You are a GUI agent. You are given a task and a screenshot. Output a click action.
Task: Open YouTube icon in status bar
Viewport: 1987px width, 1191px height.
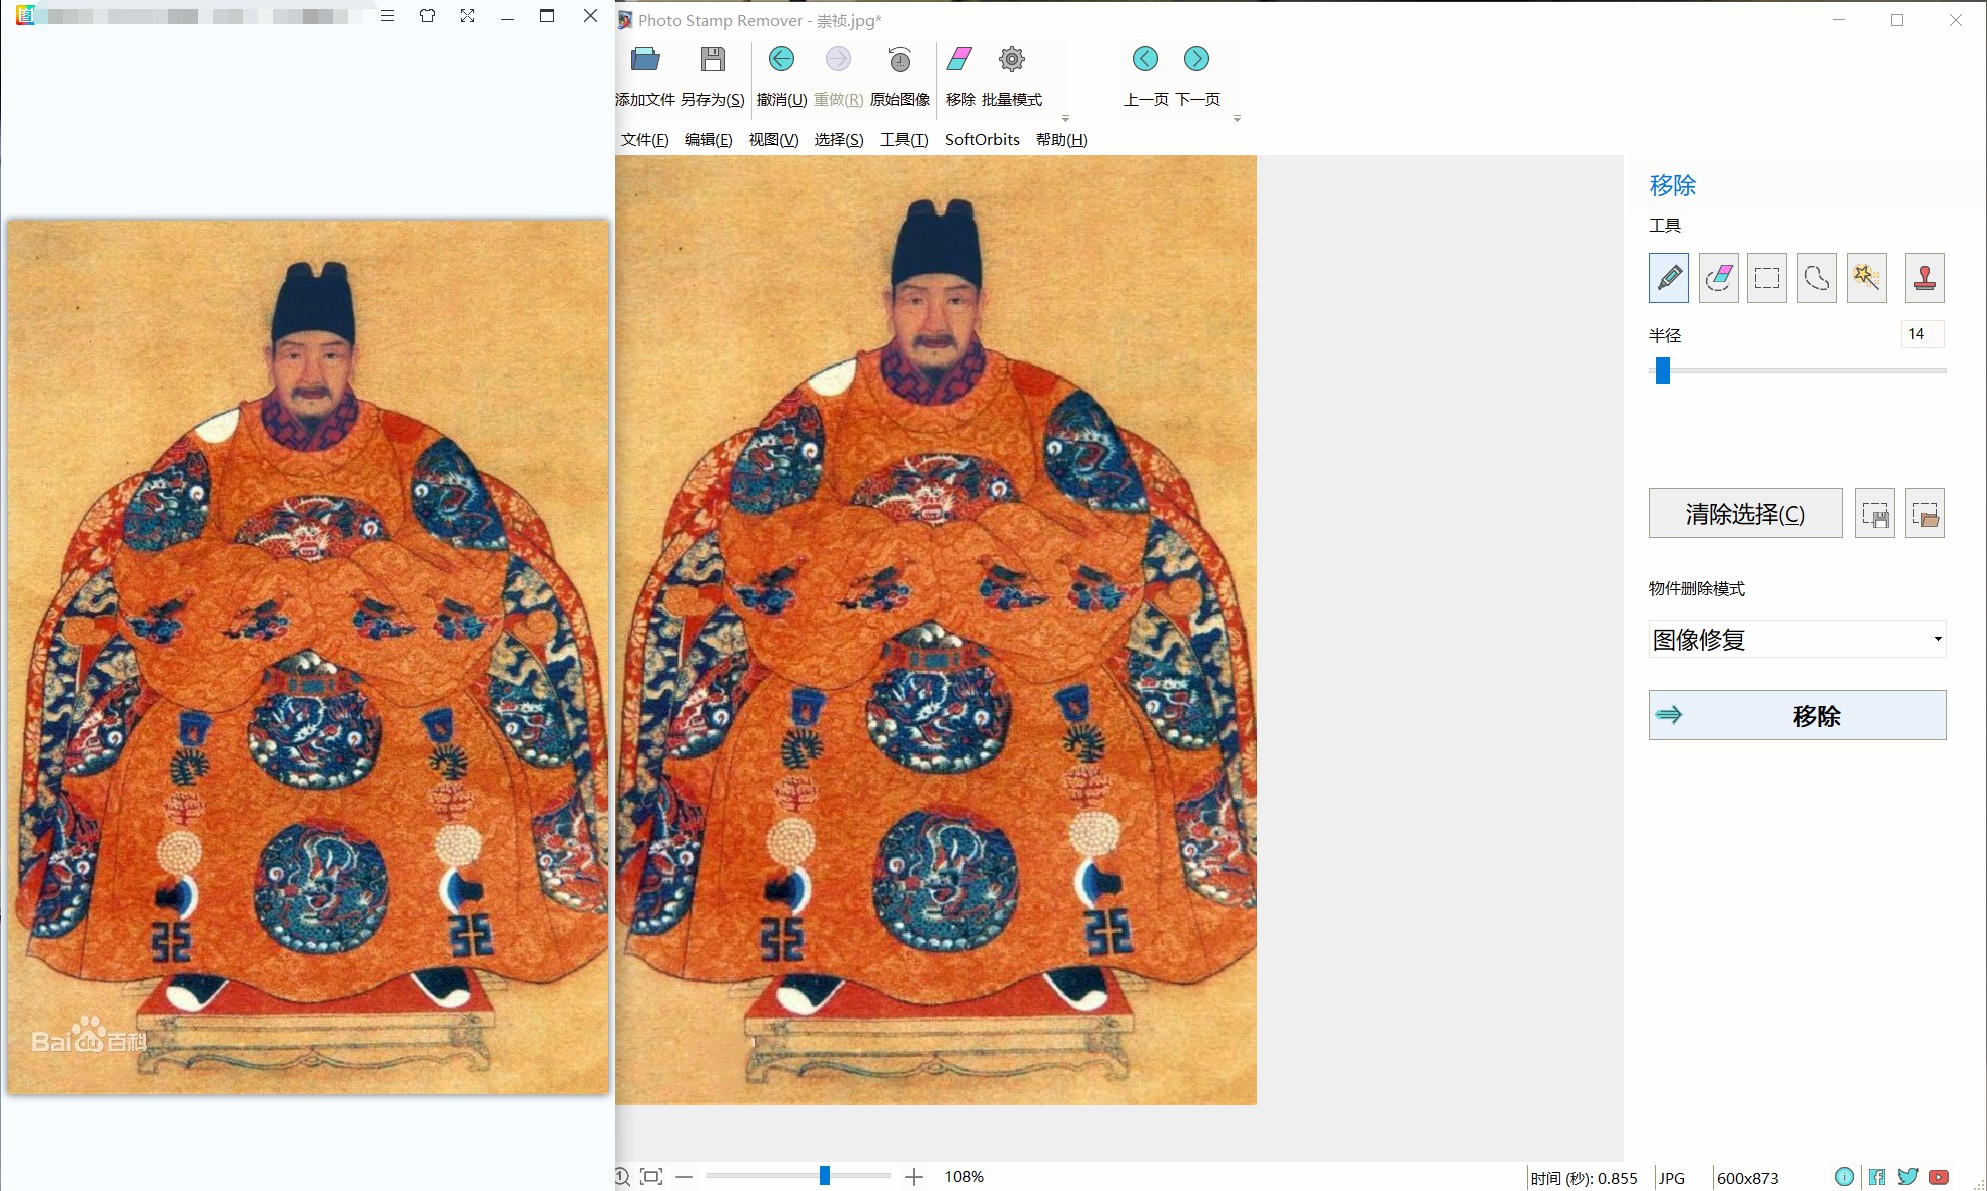1939,1177
